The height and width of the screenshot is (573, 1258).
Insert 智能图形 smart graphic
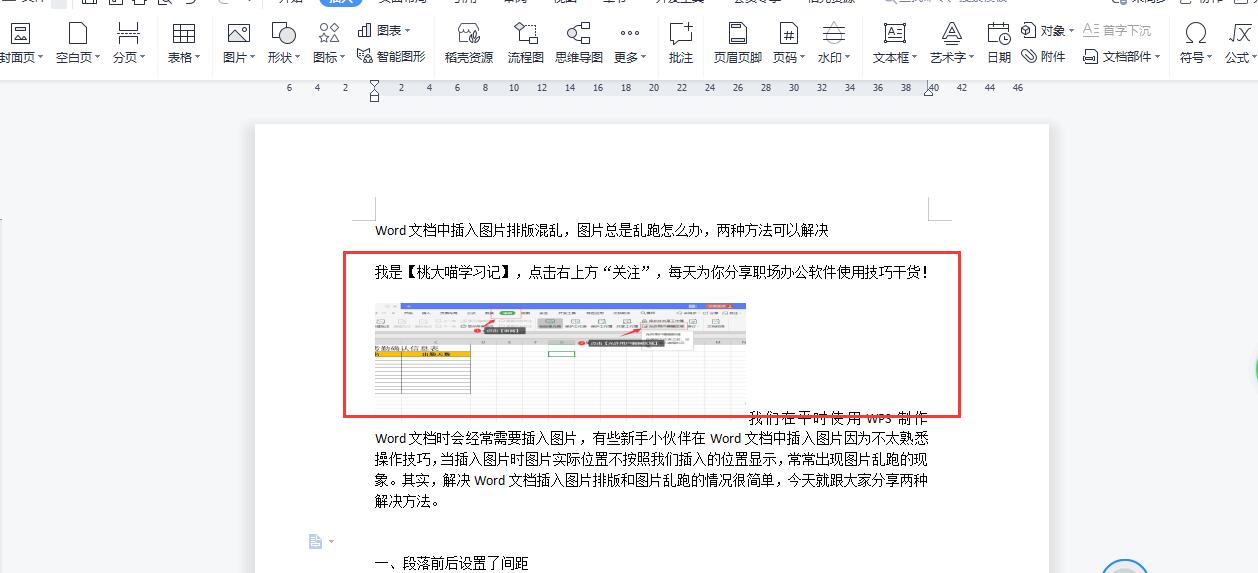point(391,57)
